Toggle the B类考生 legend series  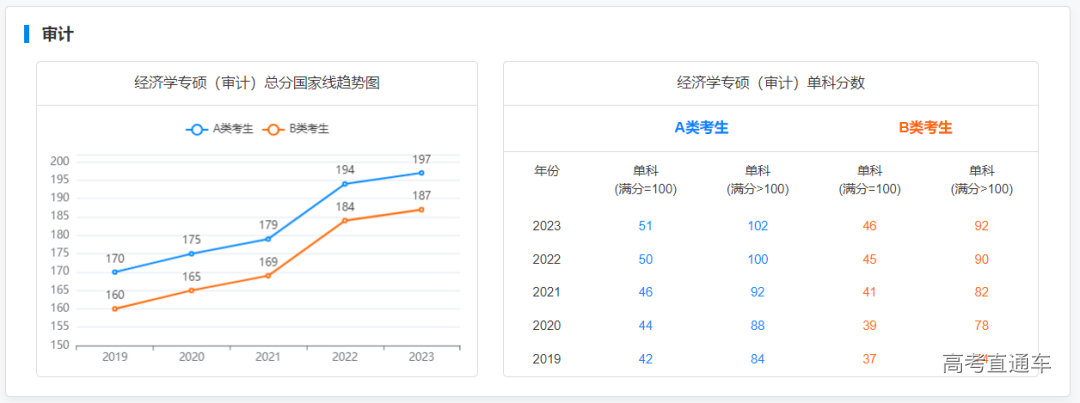pos(295,129)
